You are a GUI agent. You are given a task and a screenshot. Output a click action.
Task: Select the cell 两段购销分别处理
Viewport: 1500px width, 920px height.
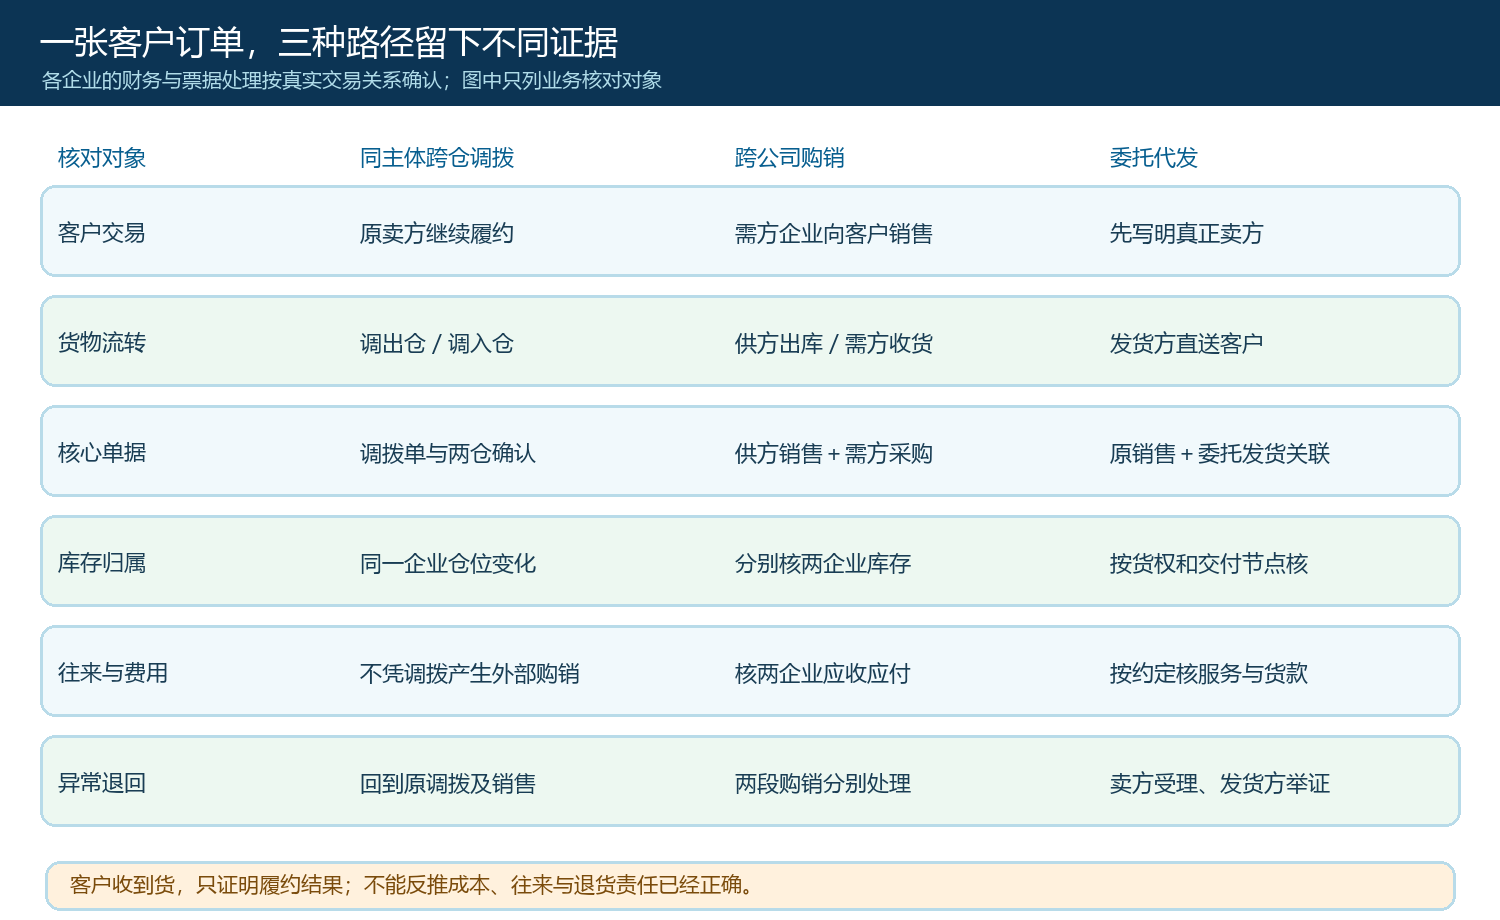pyautogui.click(x=822, y=783)
